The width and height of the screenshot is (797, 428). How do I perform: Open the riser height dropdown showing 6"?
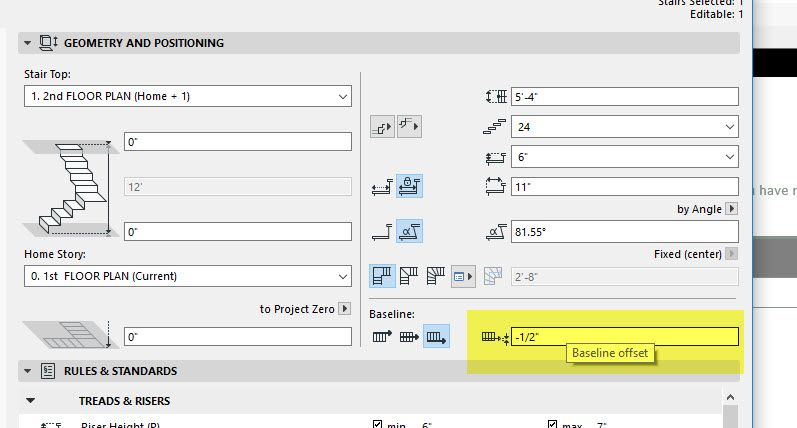pos(625,157)
